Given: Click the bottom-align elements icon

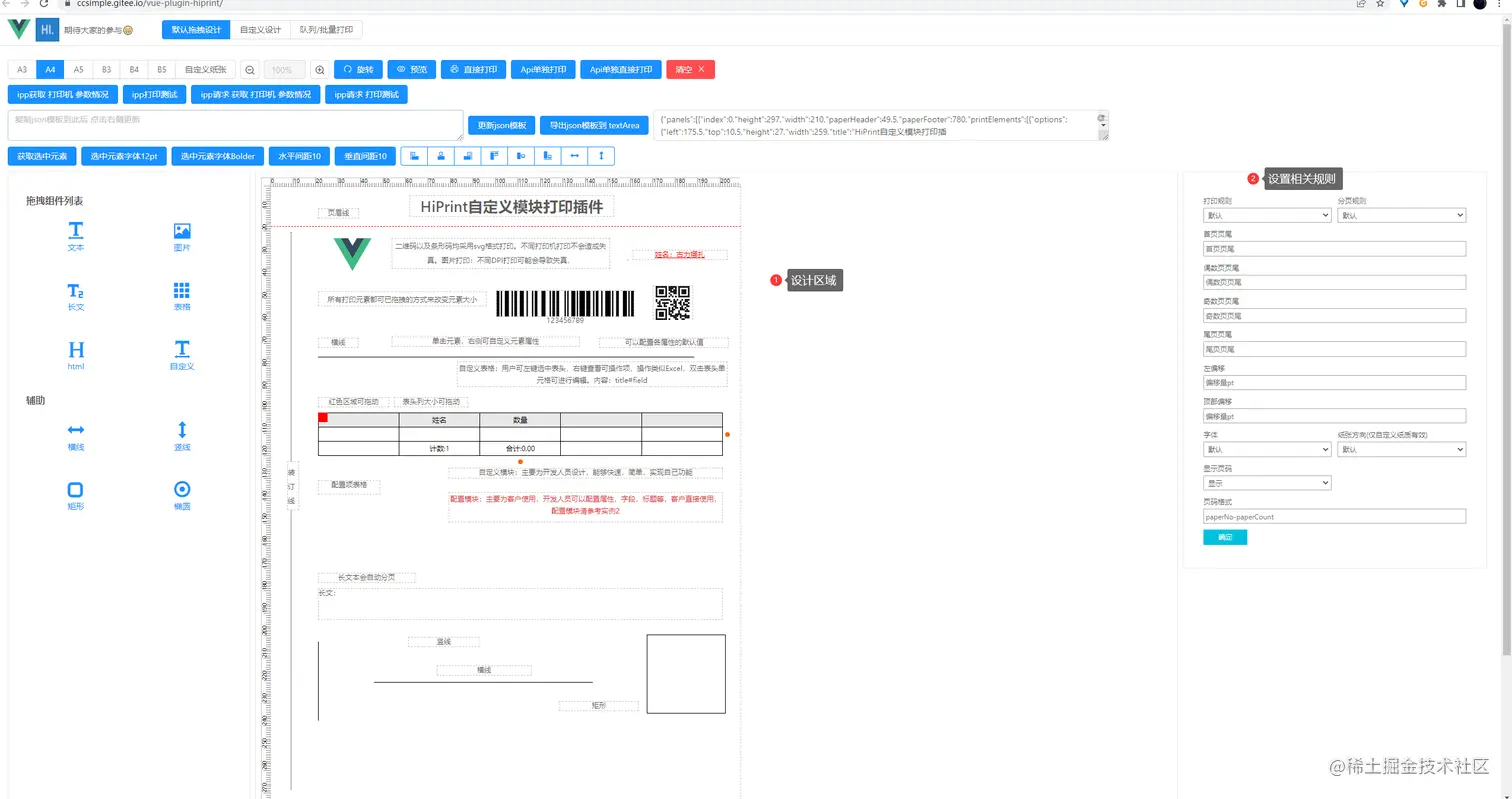Looking at the screenshot, I should [x=547, y=156].
